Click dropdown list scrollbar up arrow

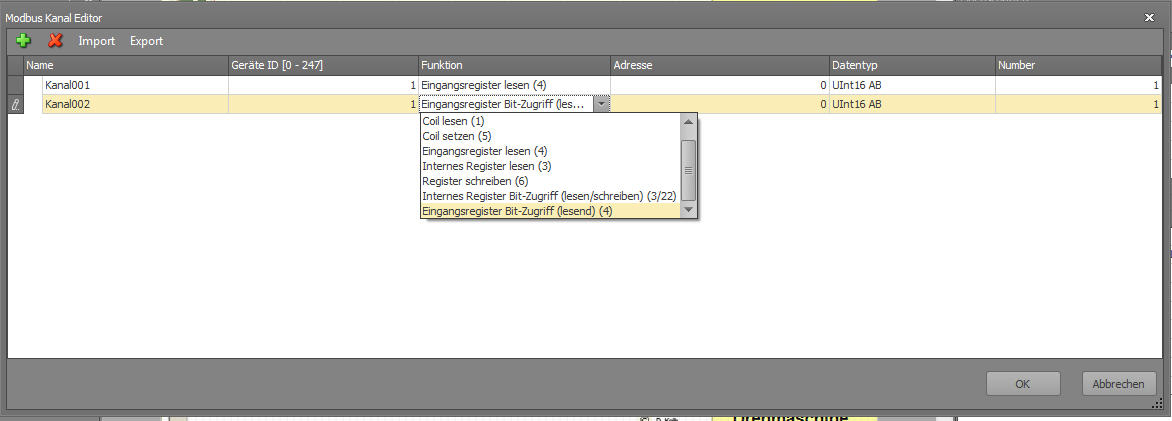pyautogui.click(x=688, y=121)
